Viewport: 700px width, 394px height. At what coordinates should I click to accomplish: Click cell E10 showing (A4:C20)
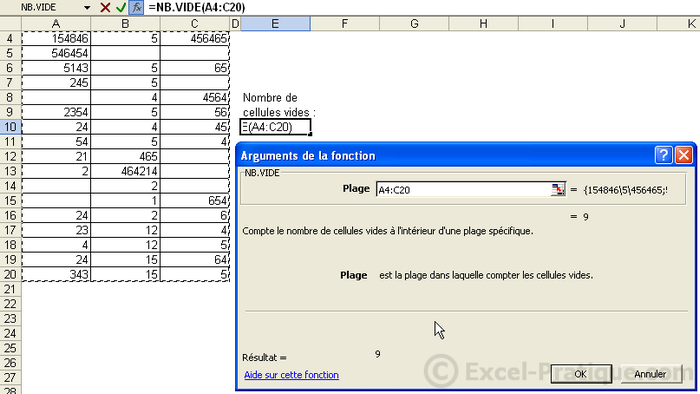click(275, 127)
